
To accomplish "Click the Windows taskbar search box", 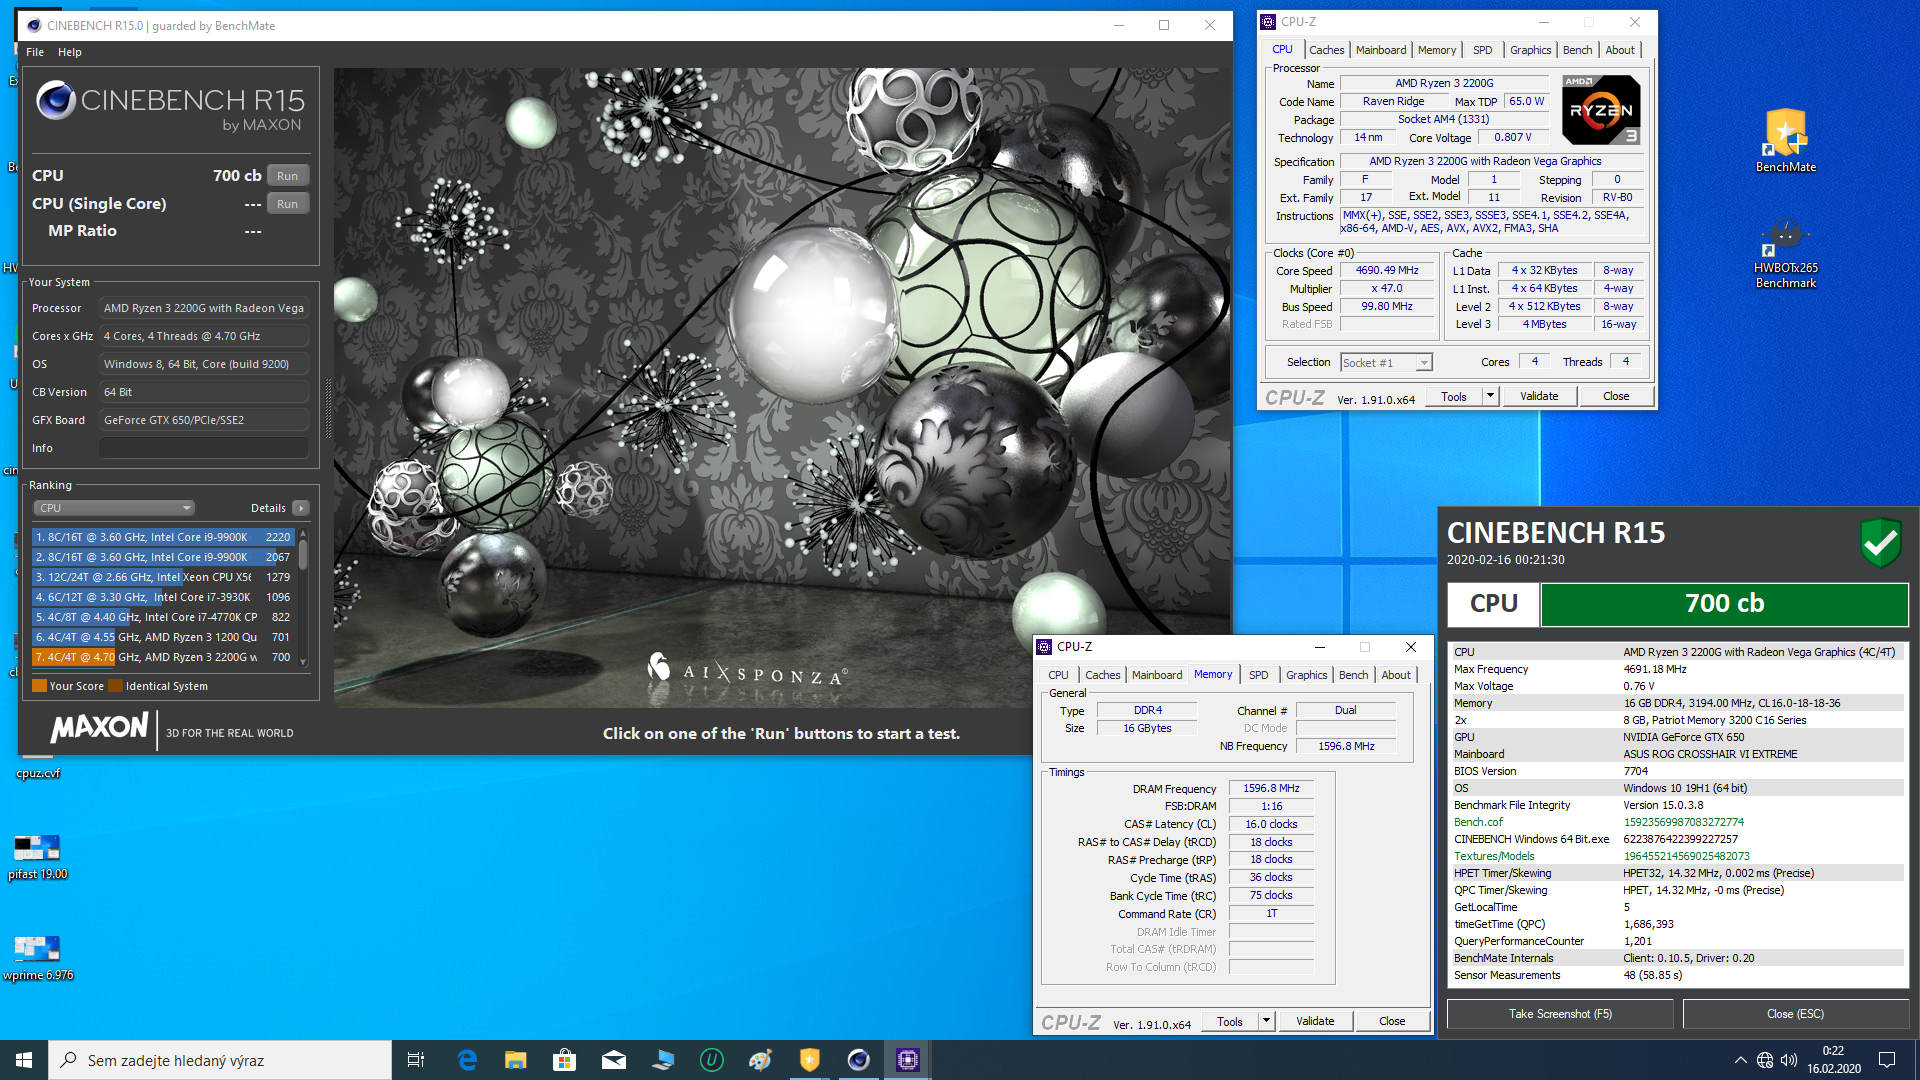I will pyautogui.click(x=220, y=1060).
